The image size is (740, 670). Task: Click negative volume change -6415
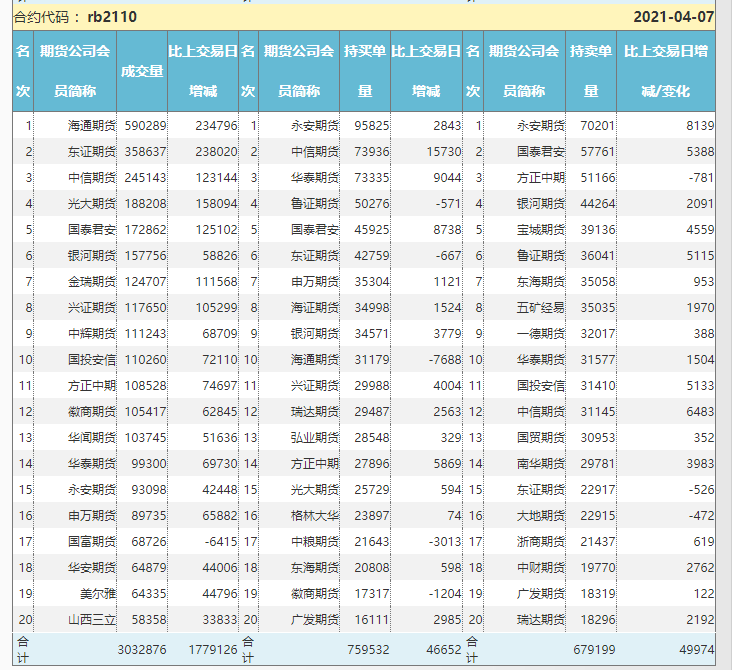(221, 541)
